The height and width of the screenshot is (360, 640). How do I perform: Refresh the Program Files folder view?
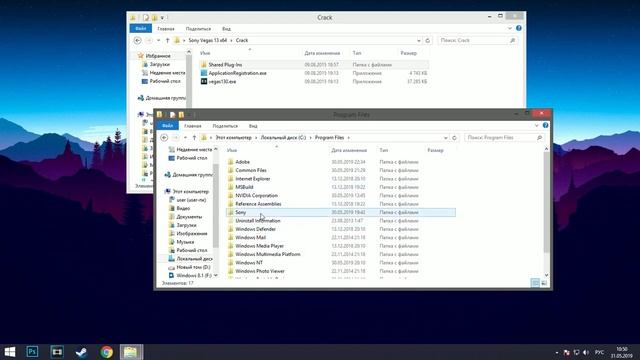point(454,138)
